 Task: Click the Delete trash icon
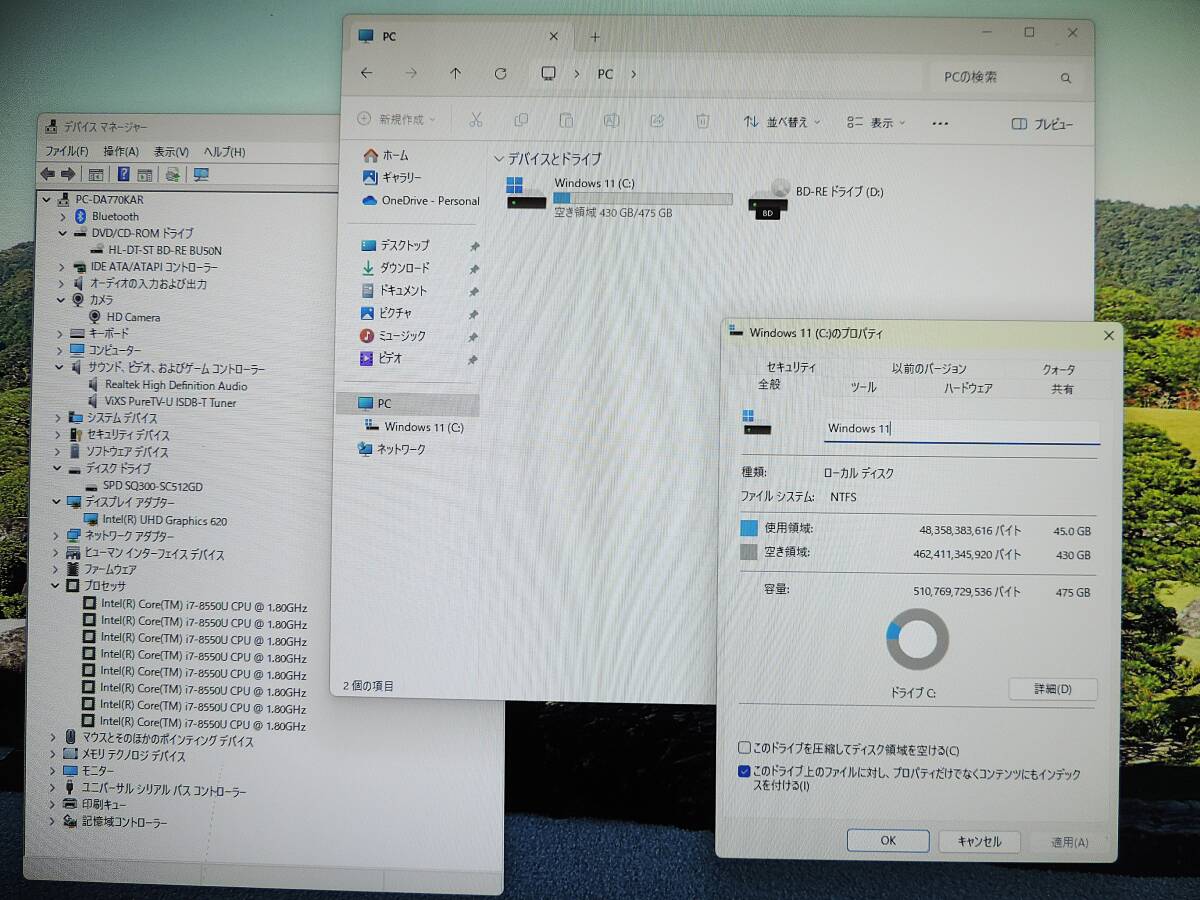click(x=703, y=120)
